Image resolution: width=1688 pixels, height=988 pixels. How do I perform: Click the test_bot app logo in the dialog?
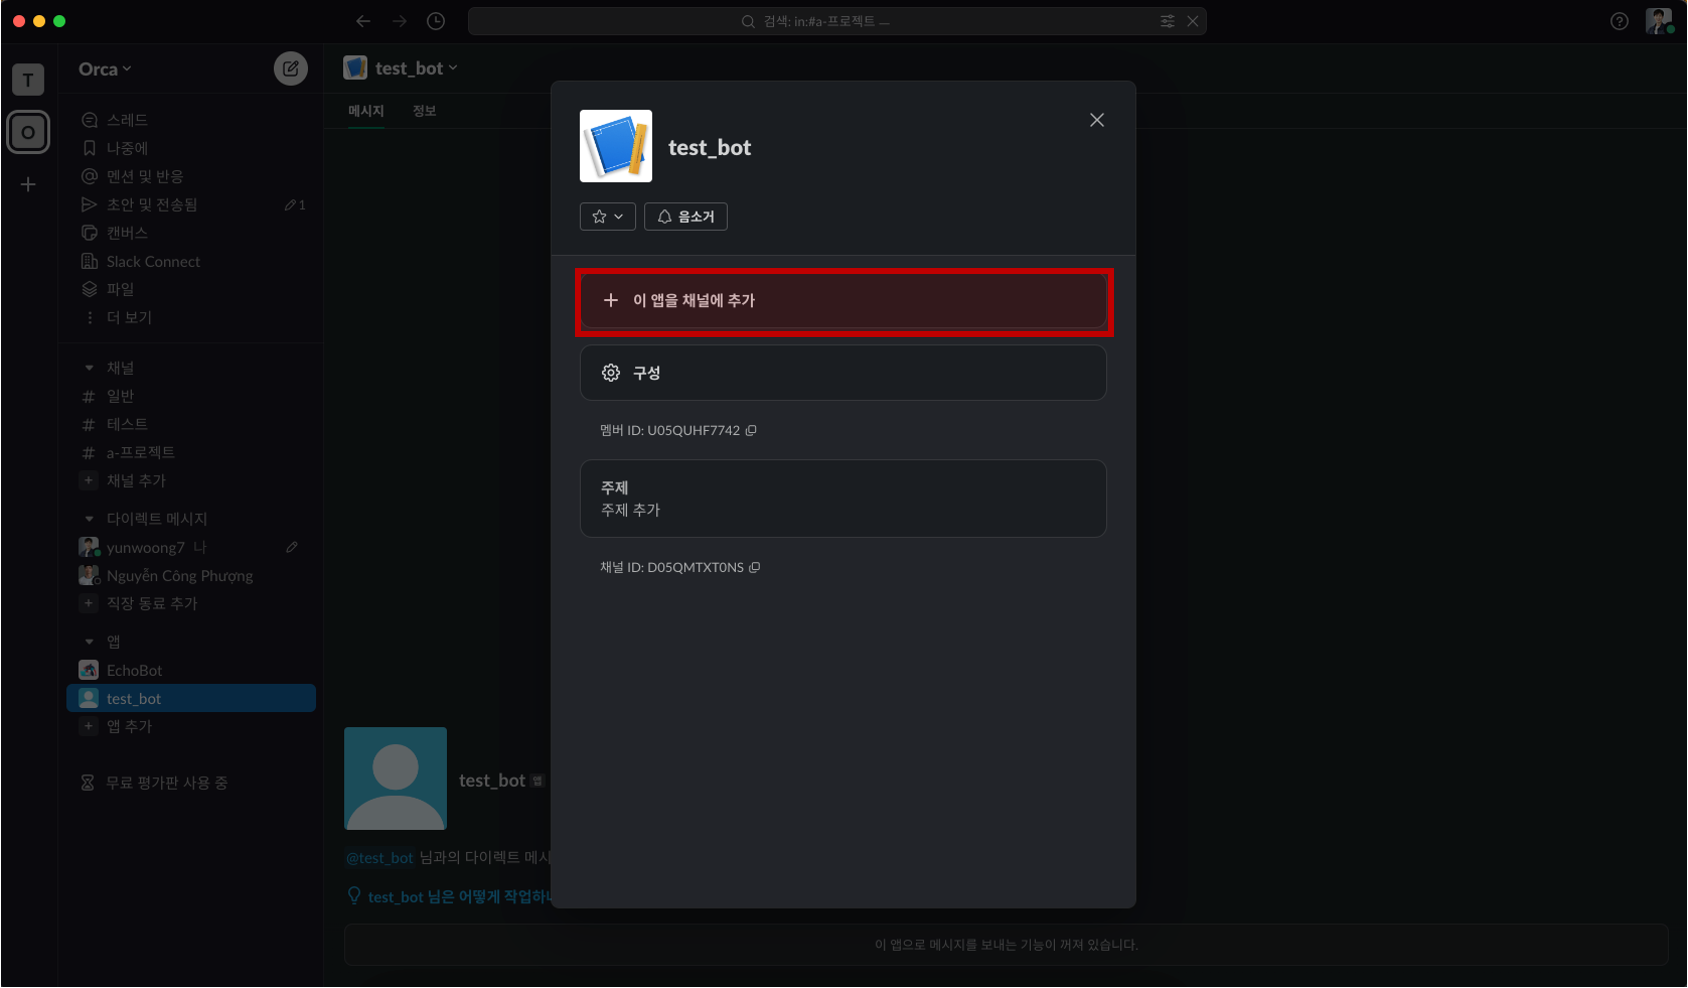pos(616,146)
